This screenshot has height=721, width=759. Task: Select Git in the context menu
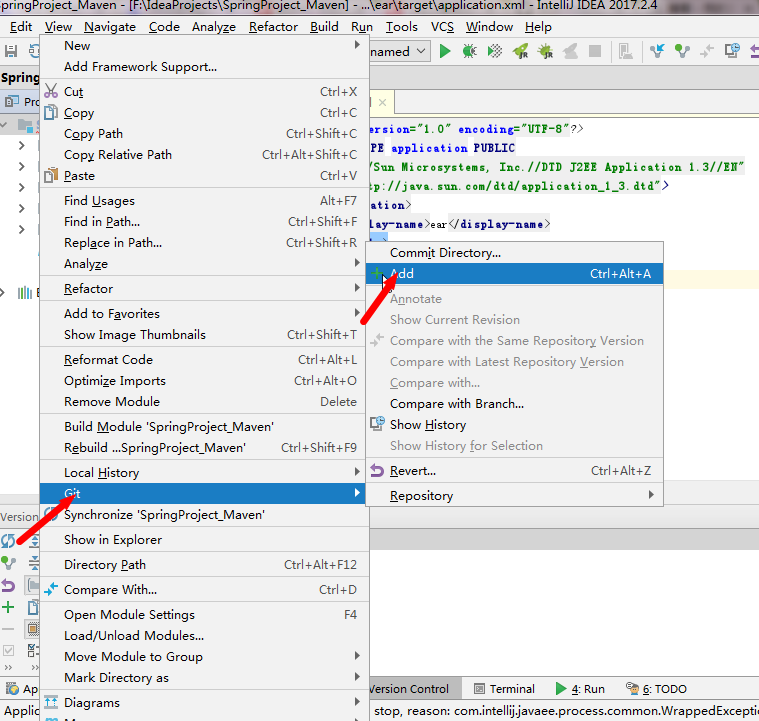click(x=202, y=493)
